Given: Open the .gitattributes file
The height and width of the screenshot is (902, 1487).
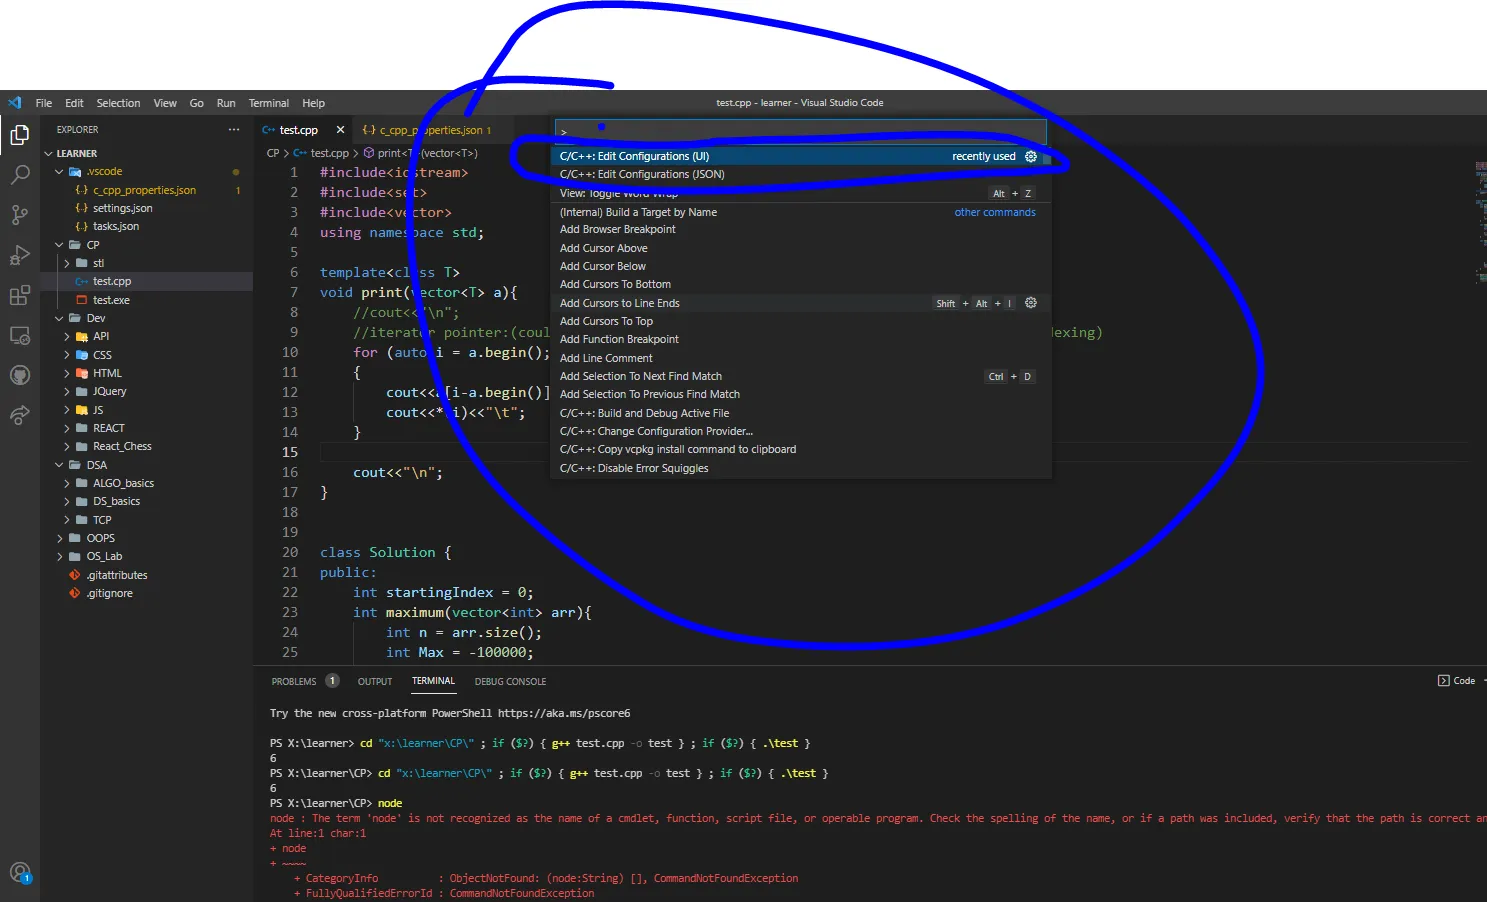Looking at the screenshot, I should (x=146, y=575).
